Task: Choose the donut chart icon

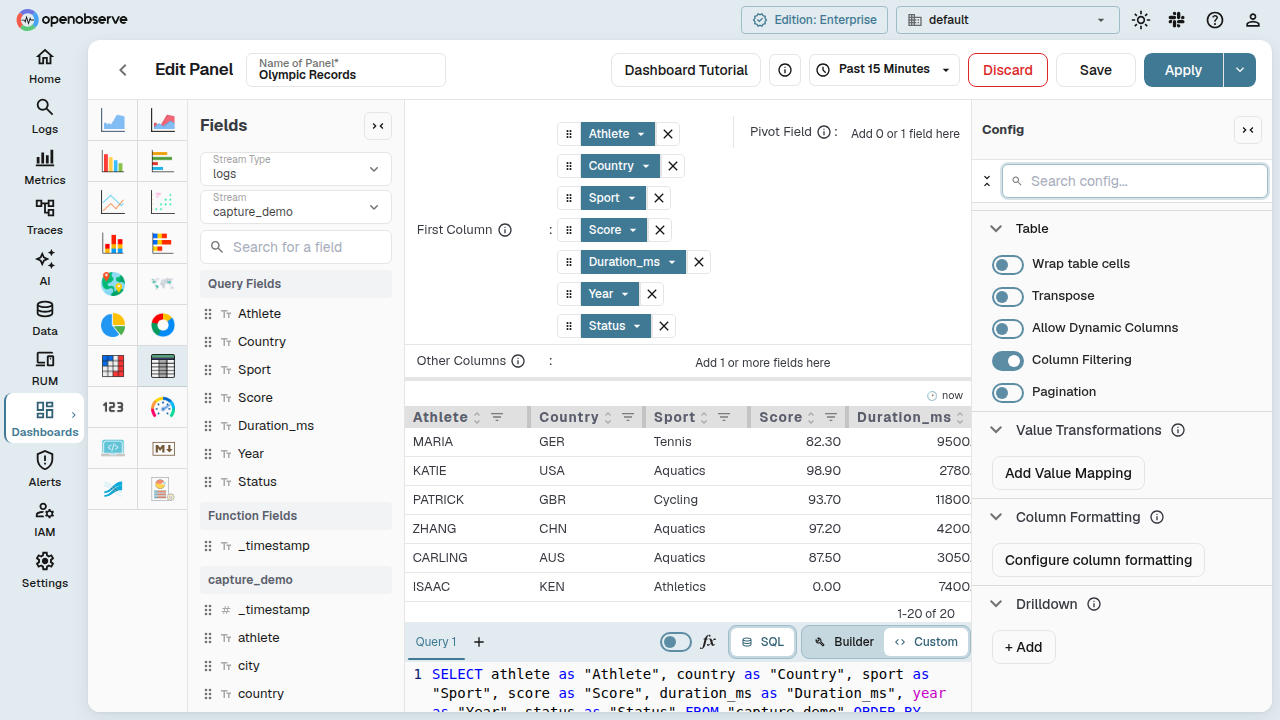Action: [163, 325]
